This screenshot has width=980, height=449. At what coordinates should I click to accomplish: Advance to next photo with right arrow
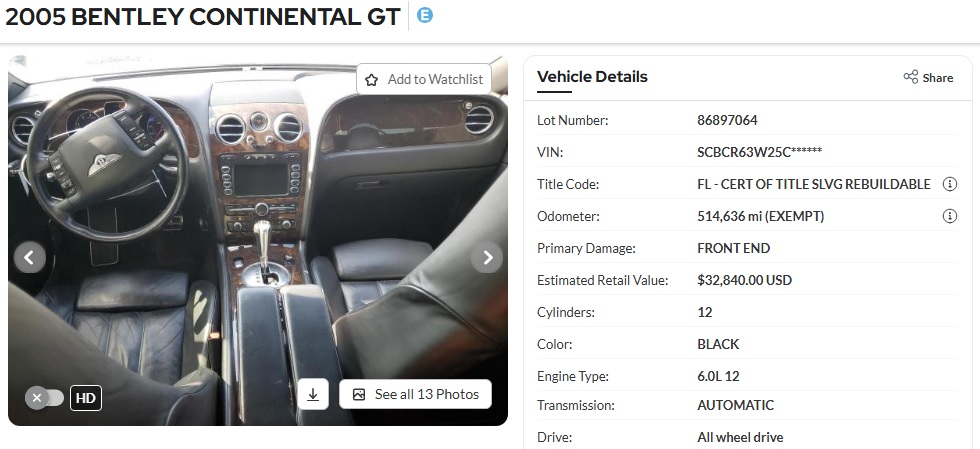(487, 257)
